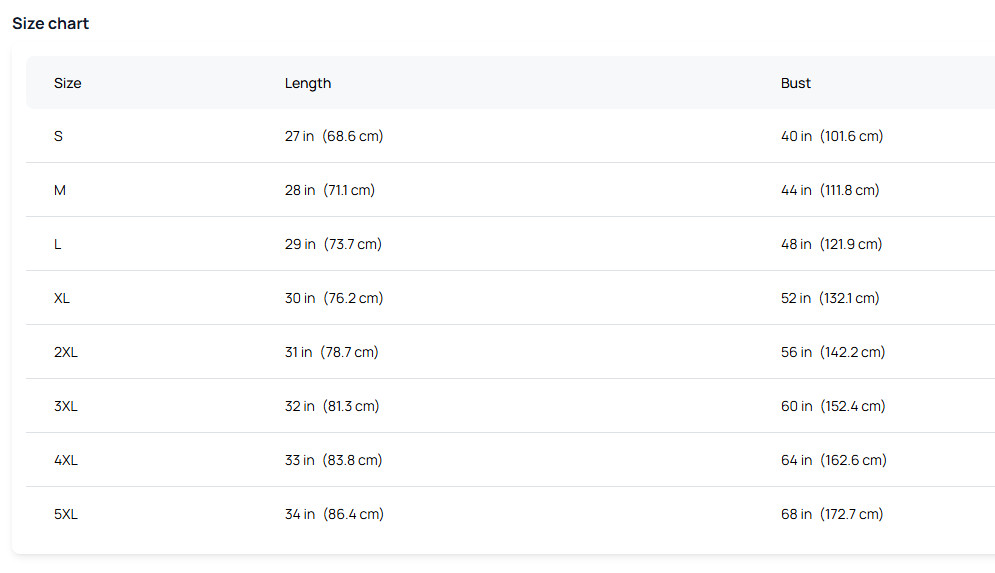Select the 3XL size row label

(66, 406)
